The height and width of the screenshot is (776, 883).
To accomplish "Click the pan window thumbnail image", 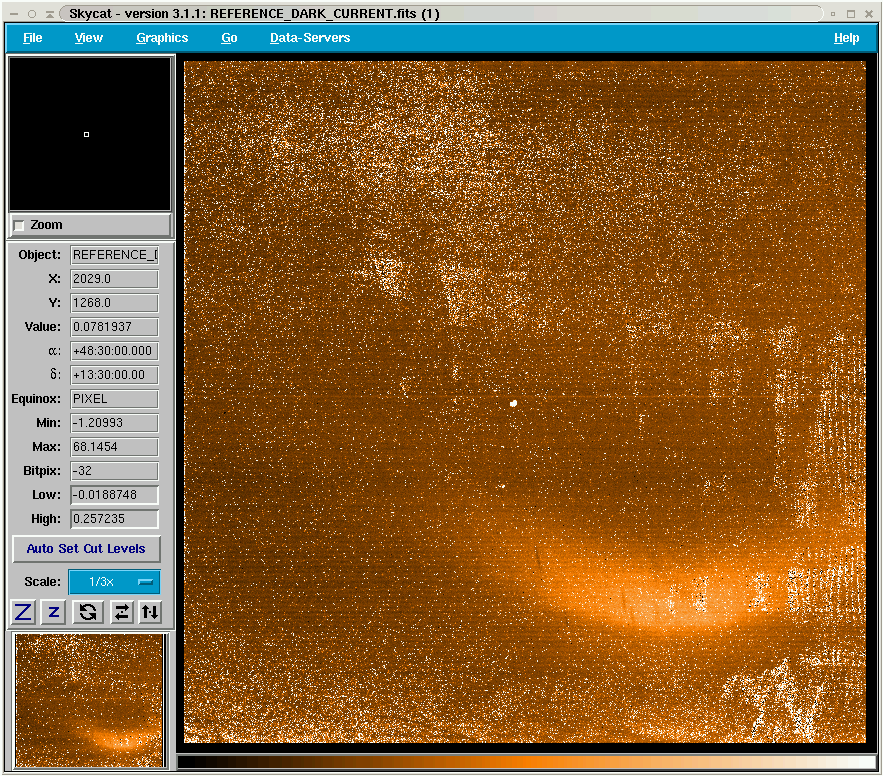I will pyautogui.click(x=90, y=701).
